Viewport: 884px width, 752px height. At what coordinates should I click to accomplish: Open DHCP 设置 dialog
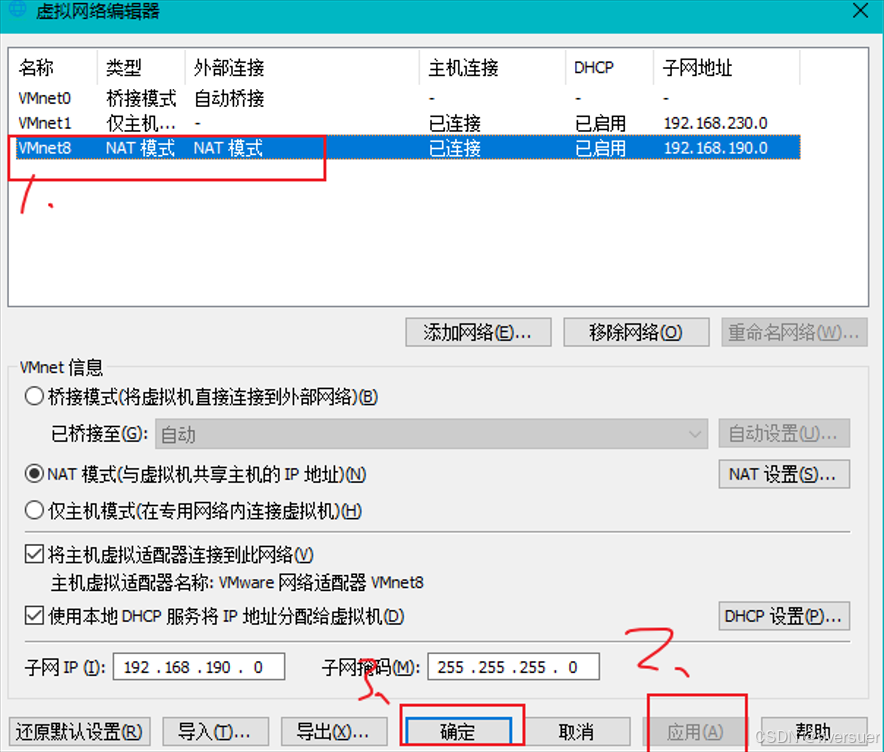(x=783, y=616)
